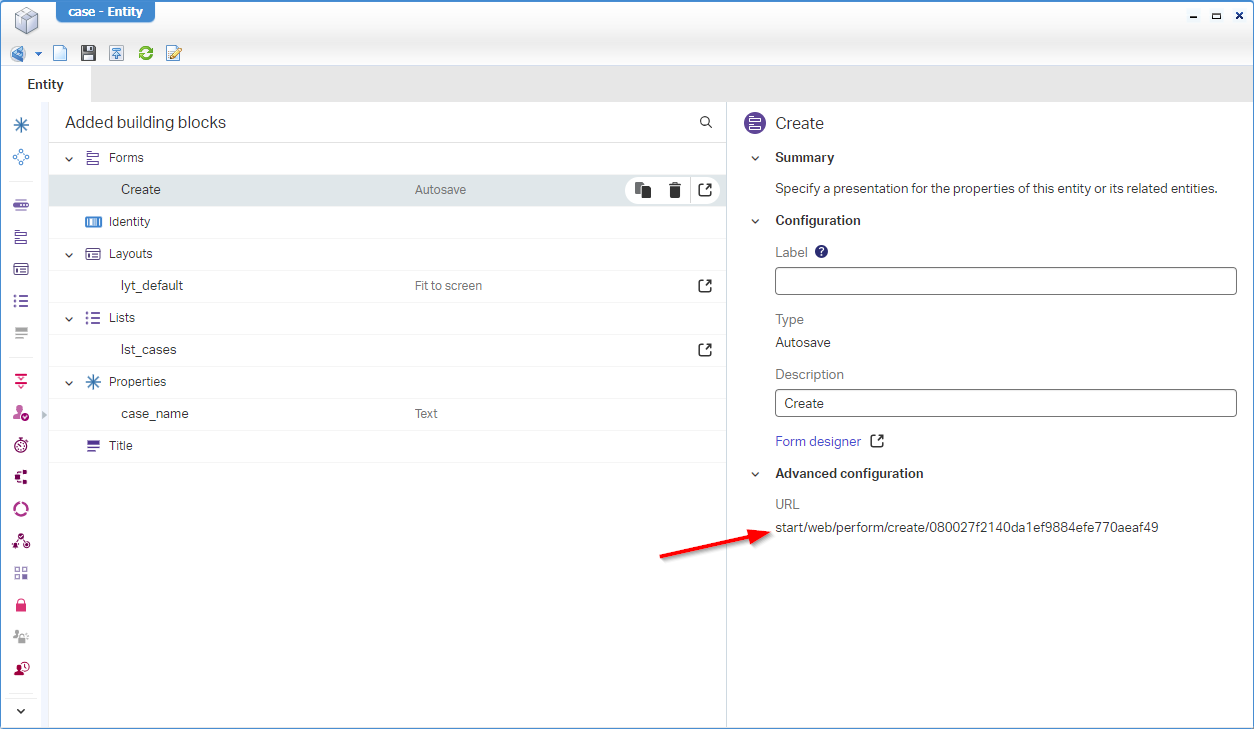Click the Publish upload arrow toolbar icon
The width and height of the screenshot is (1254, 729).
(117, 53)
